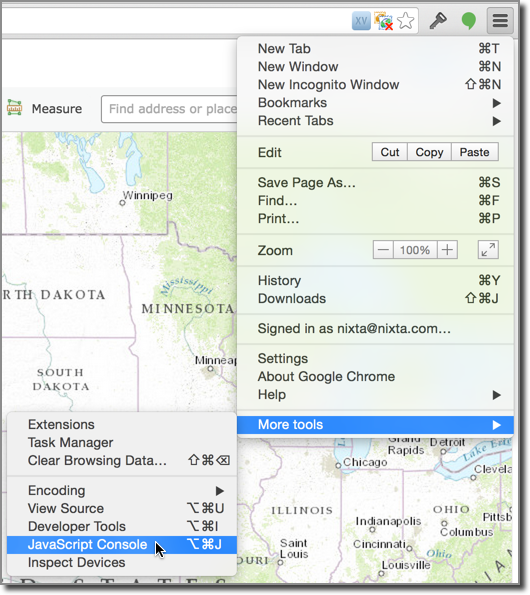Image resolution: width=530 pixels, height=595 pixels.
Task: Expand the Bookmarks submenu
Action: coord(375,103)
